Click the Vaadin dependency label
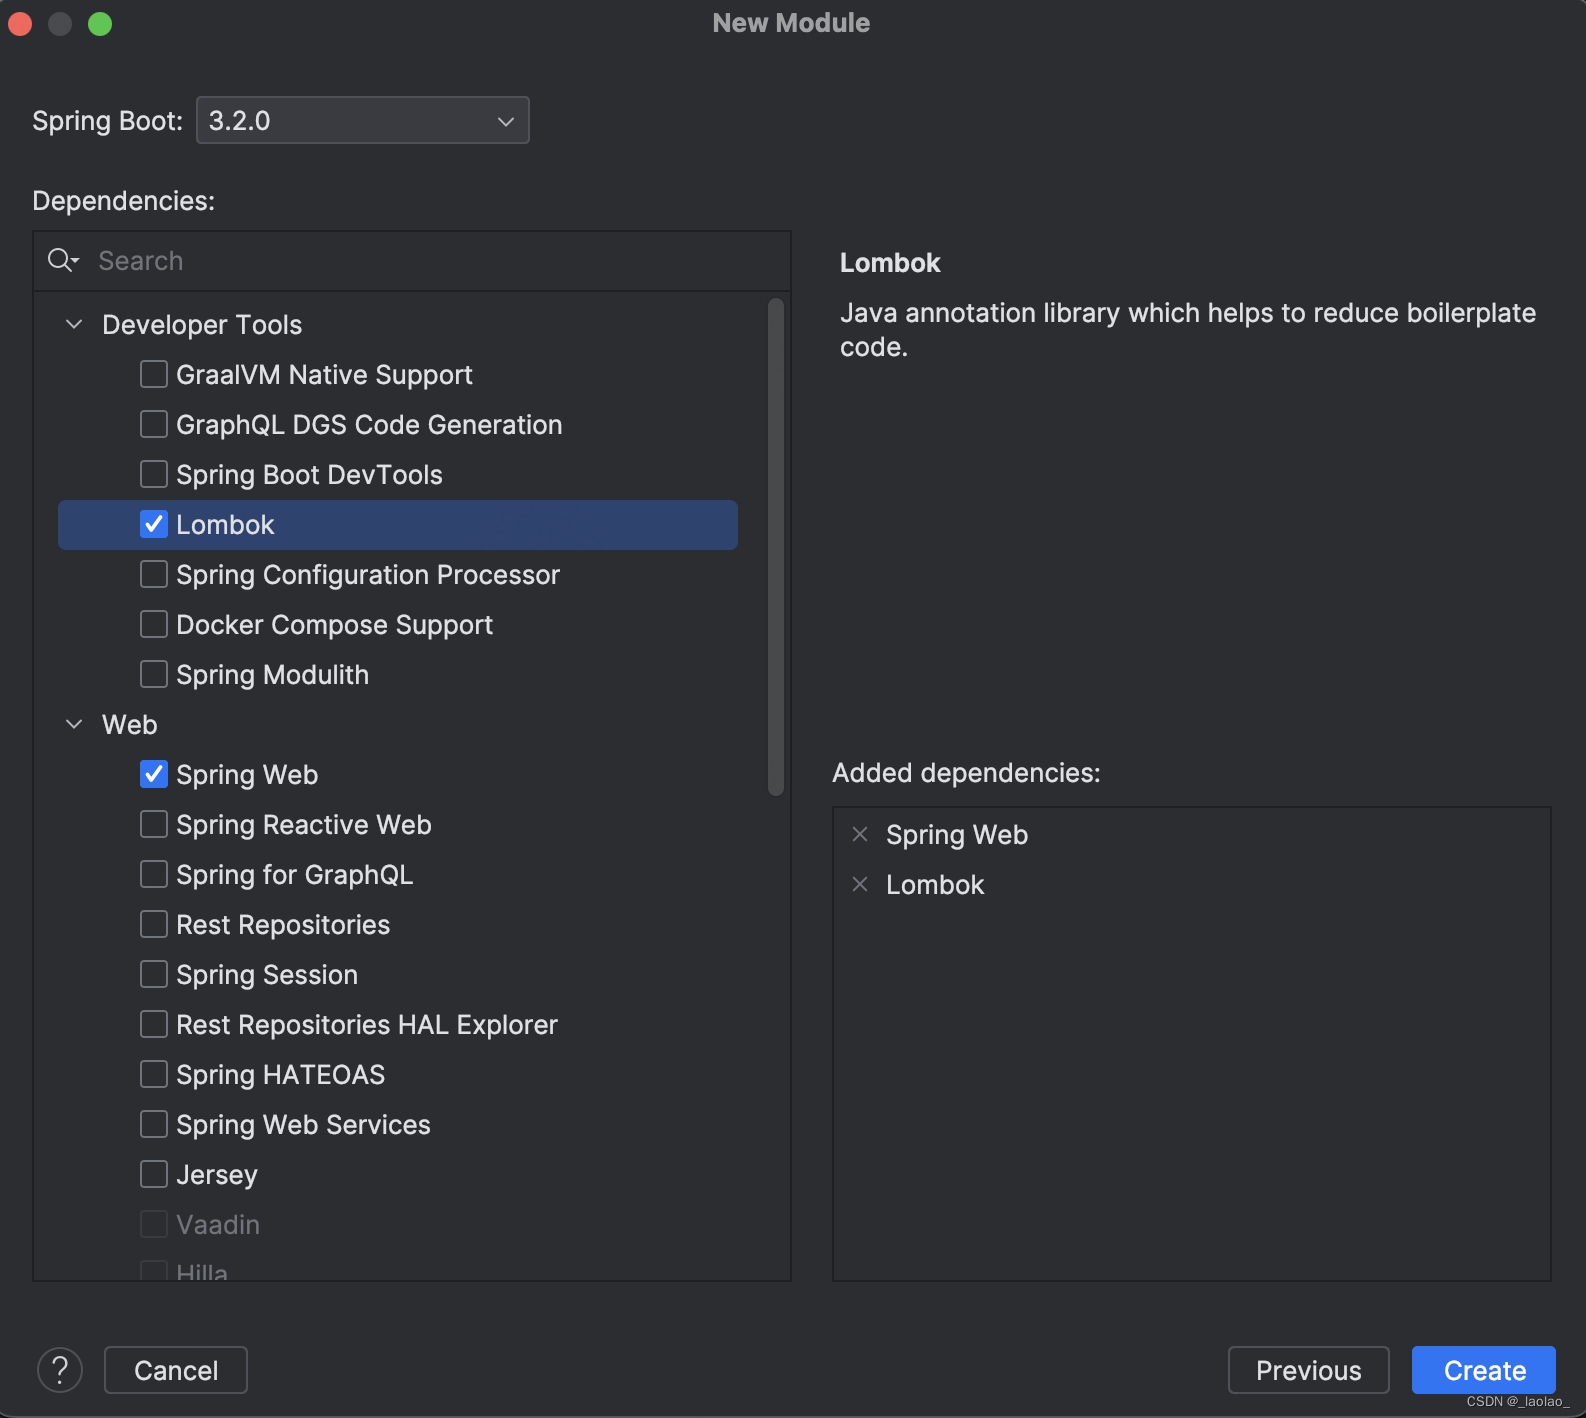Viewport: 1586px width, 1418px height. pyautogui.click(x=218, y=1225)
